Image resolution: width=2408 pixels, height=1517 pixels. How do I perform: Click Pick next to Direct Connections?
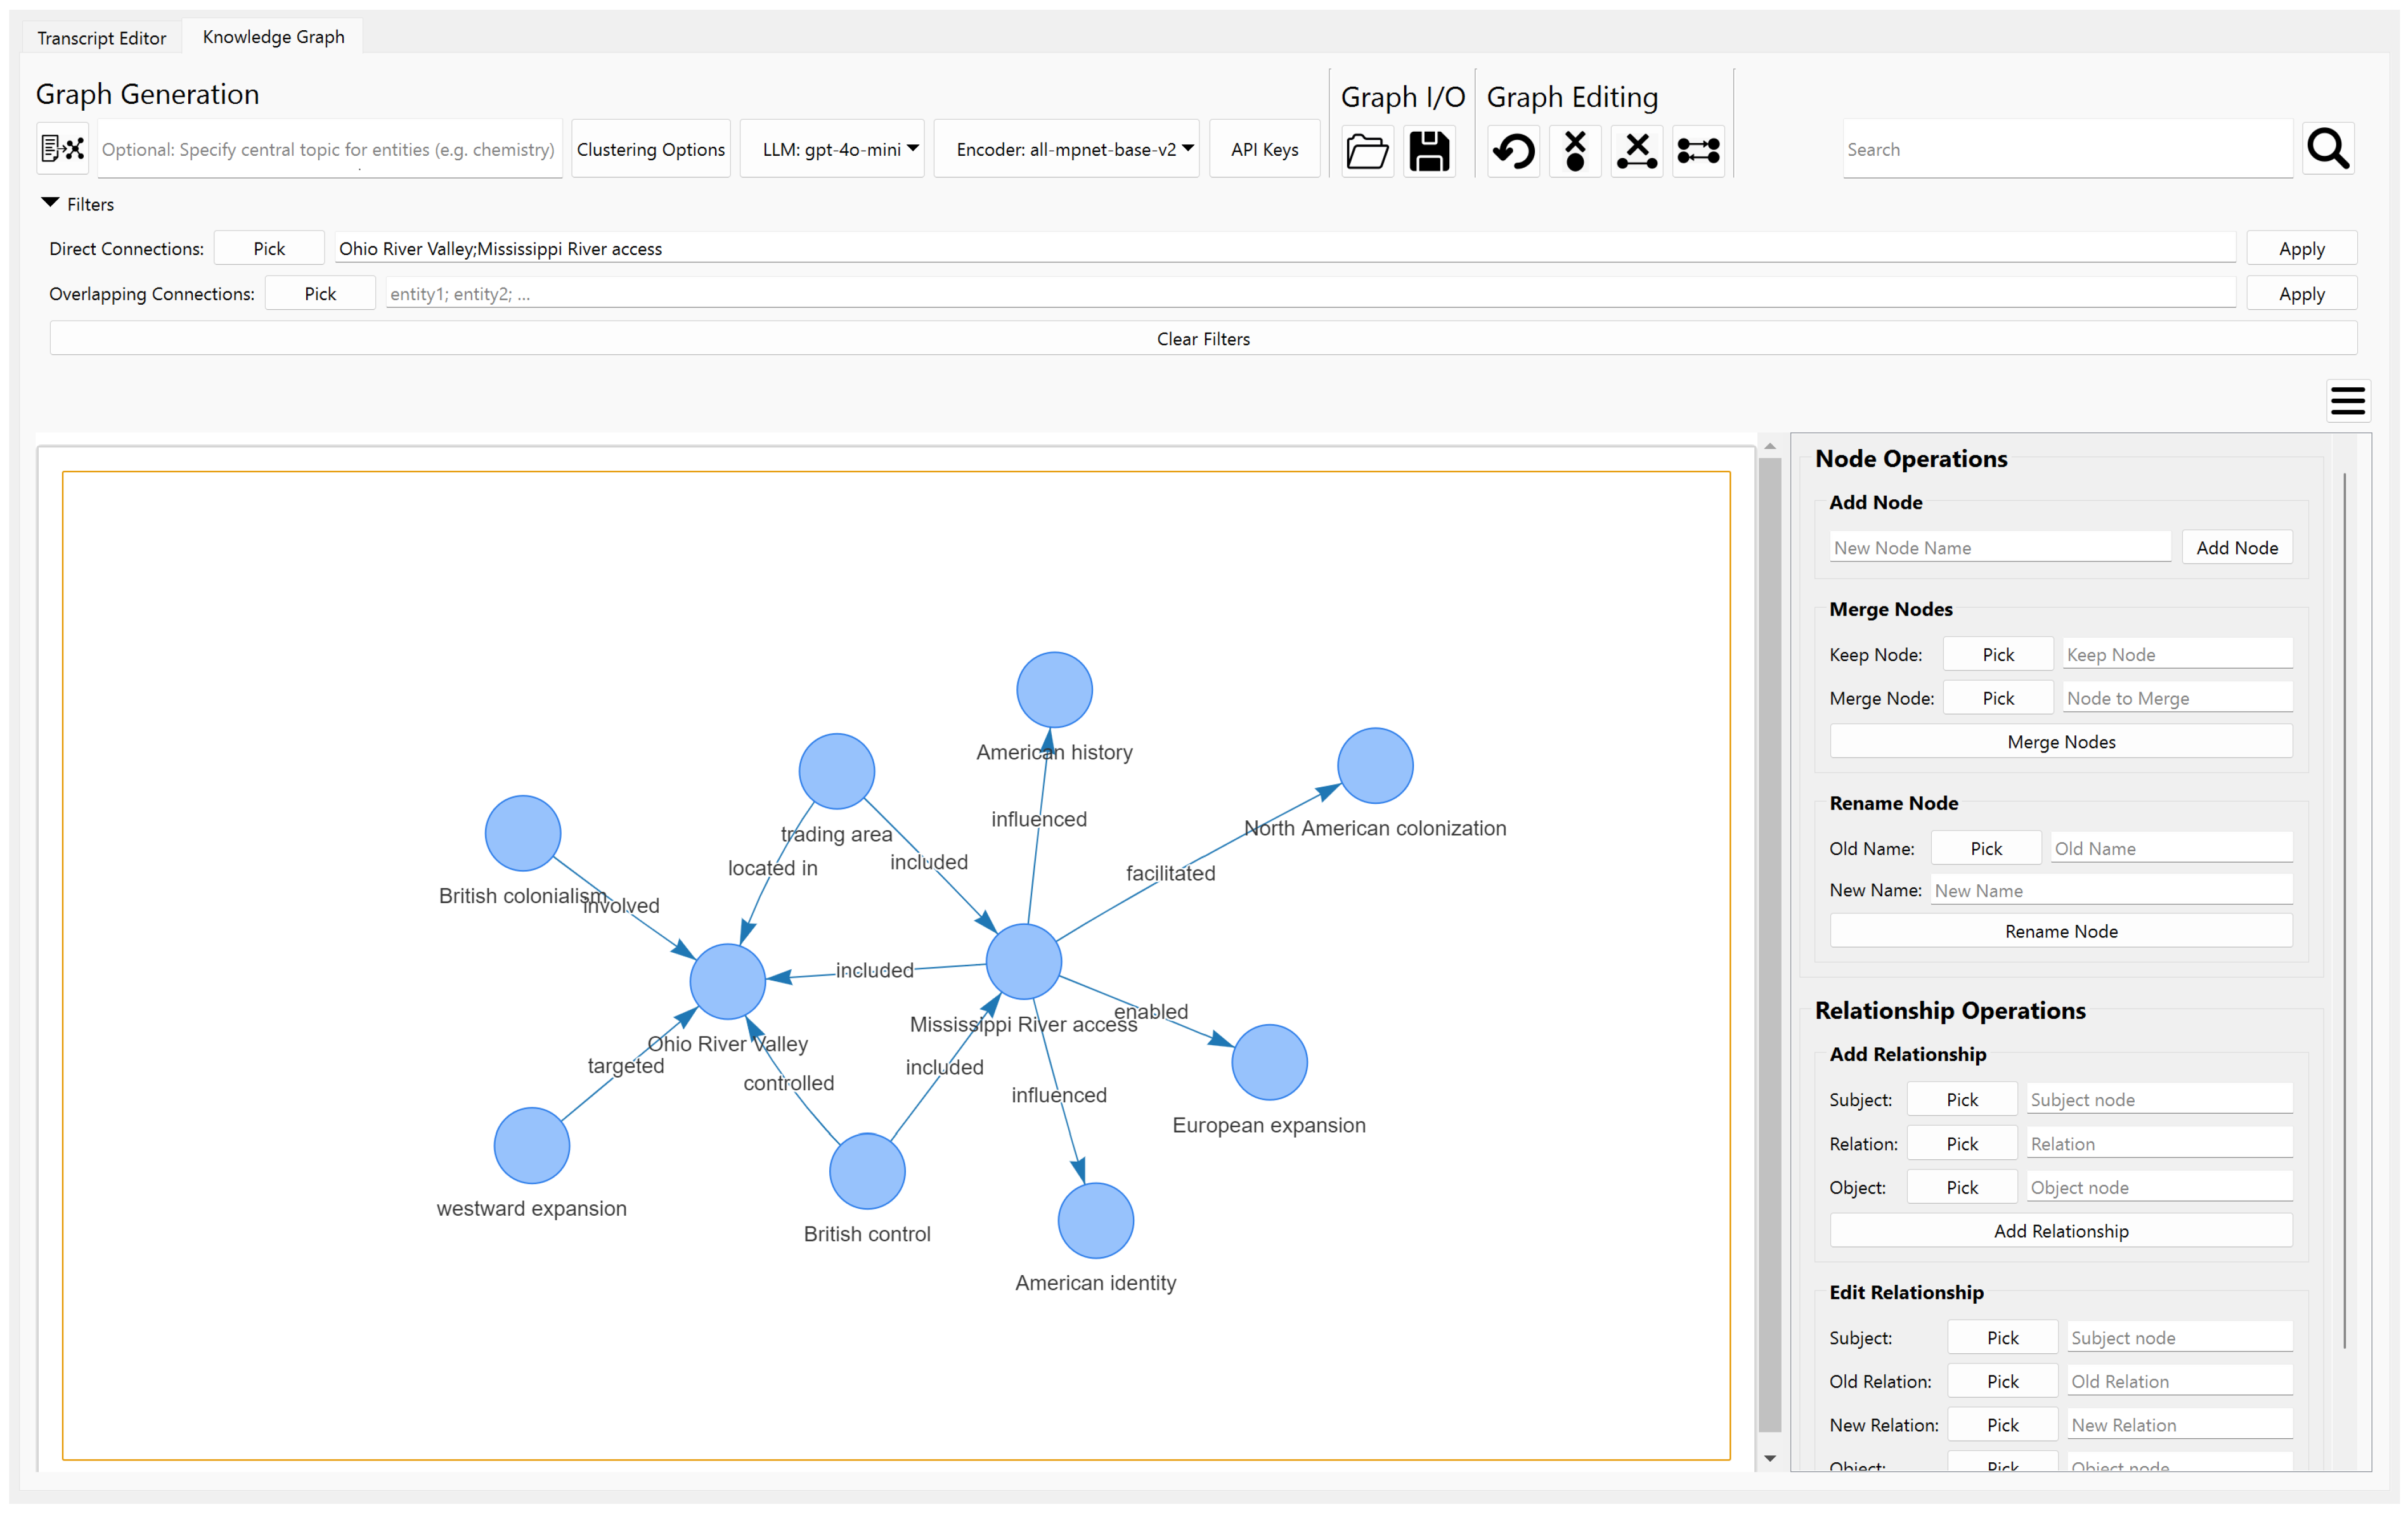tap(268, 249)
